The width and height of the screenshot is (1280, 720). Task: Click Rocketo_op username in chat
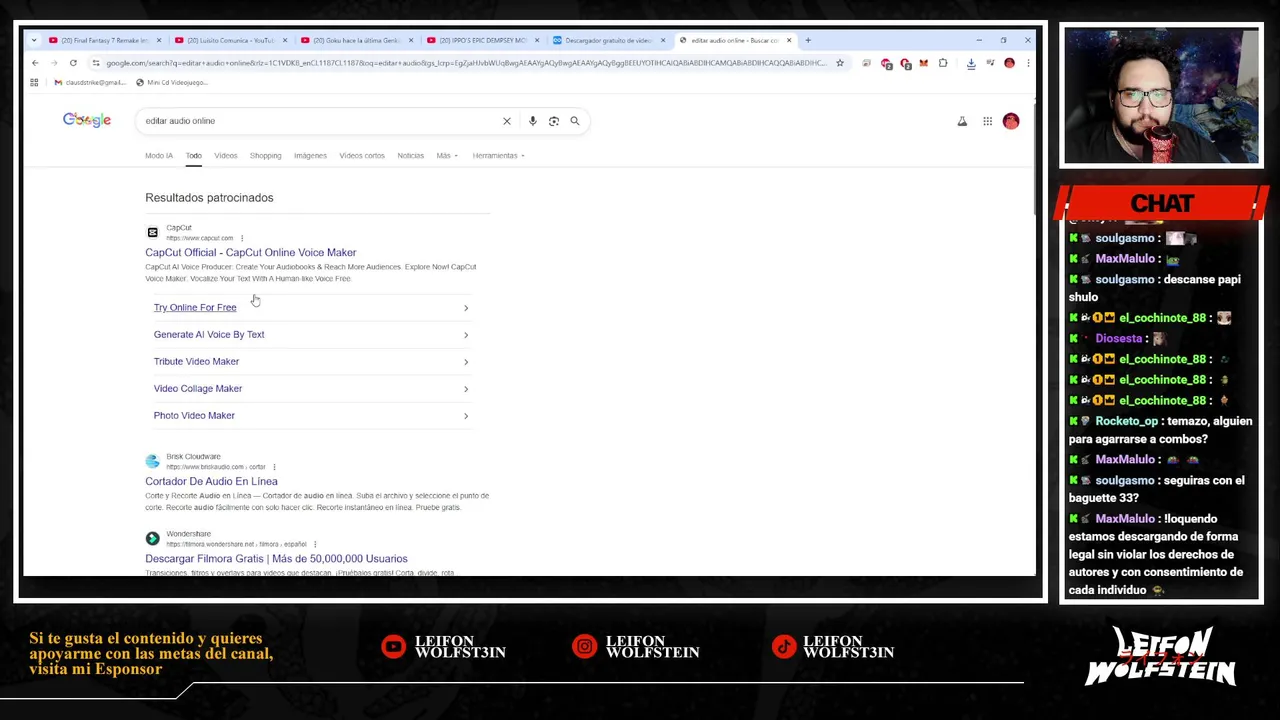click(x=1126, y=421)
